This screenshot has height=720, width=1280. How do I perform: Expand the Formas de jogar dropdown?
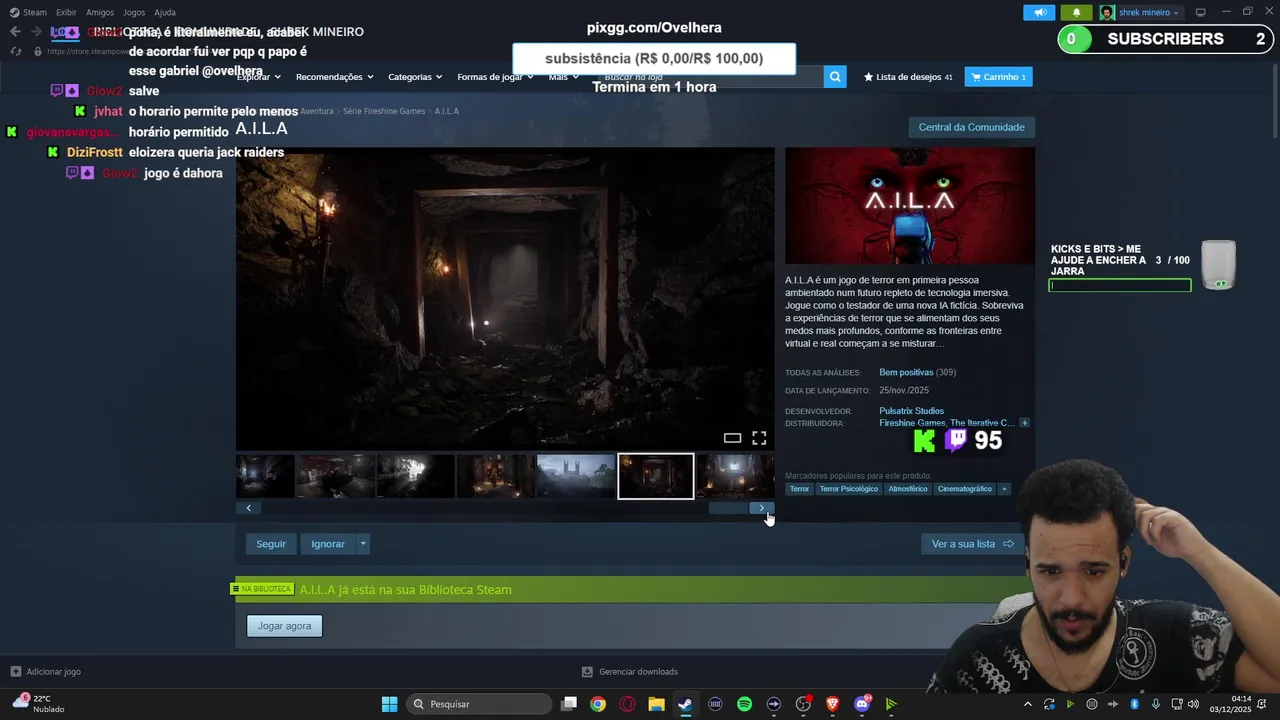[495, 77]
